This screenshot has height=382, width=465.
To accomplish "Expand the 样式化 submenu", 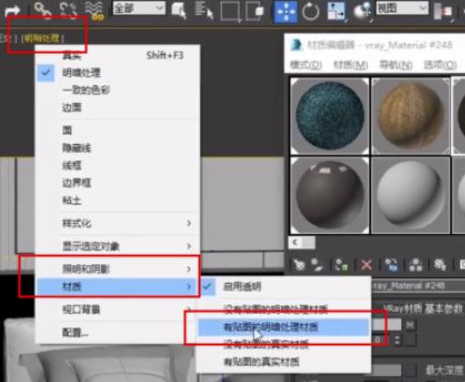I will [x=117, y=223].
